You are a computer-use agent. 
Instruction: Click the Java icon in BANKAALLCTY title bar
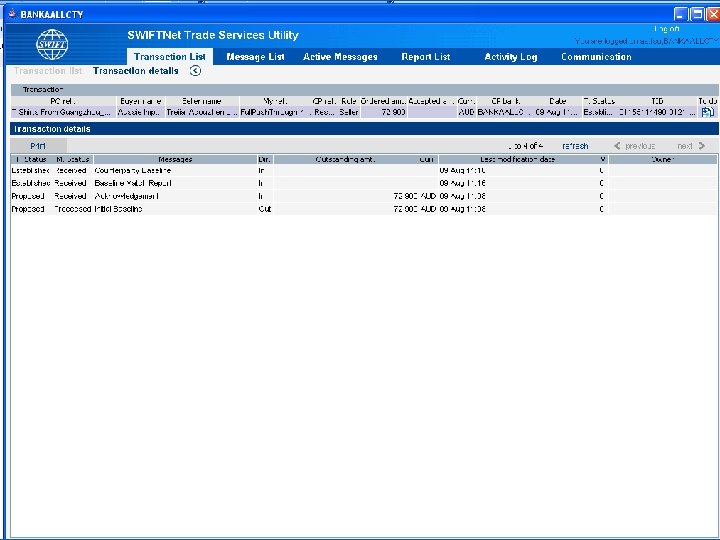click(12, 14)
